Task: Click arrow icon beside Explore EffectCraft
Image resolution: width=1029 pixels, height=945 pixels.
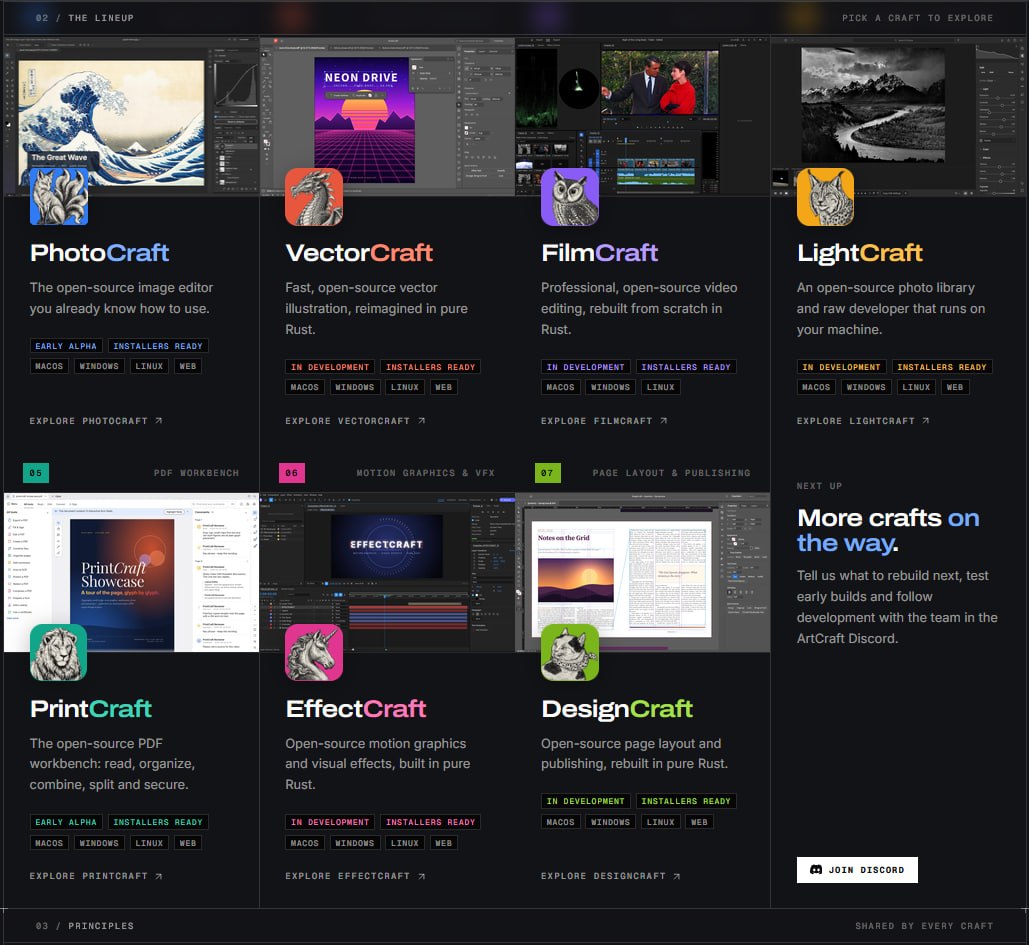Action: (x=421, y=876)
